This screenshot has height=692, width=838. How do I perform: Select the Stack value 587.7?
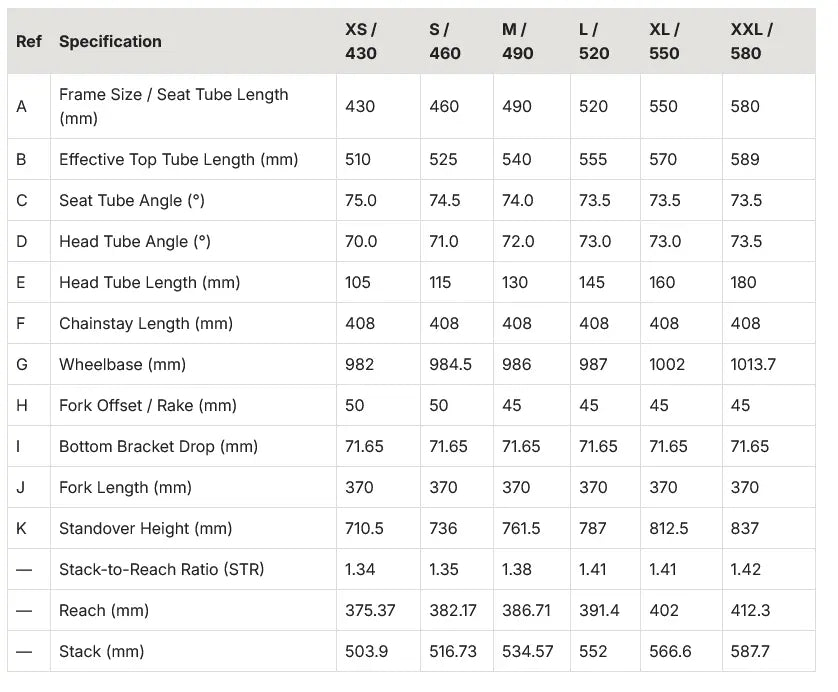click(x=750, y=651)
